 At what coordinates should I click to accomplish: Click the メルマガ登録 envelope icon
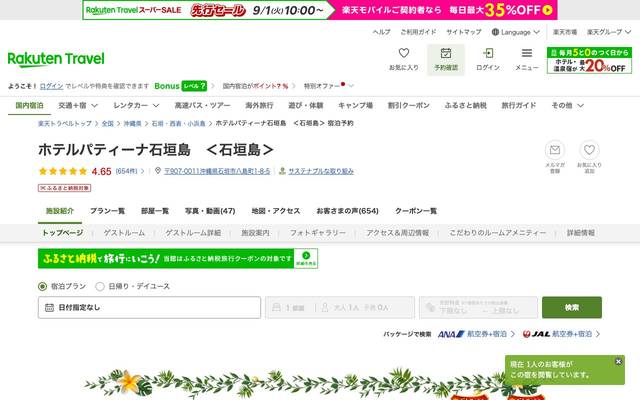tap(555, 150)
